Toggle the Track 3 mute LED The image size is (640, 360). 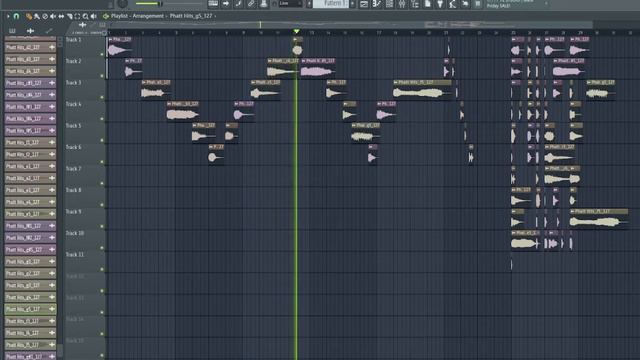[102, 97]
